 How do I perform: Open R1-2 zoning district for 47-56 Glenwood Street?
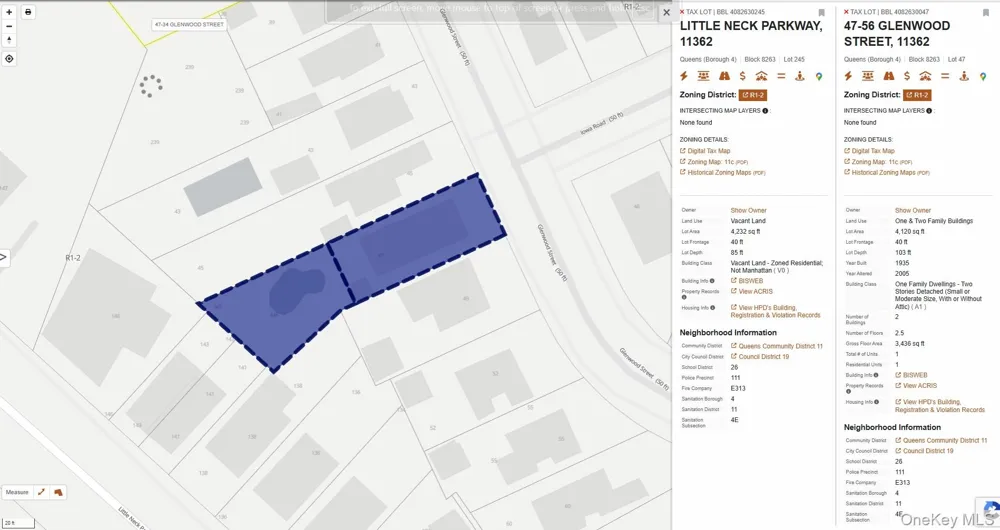(x=917, y=95)
